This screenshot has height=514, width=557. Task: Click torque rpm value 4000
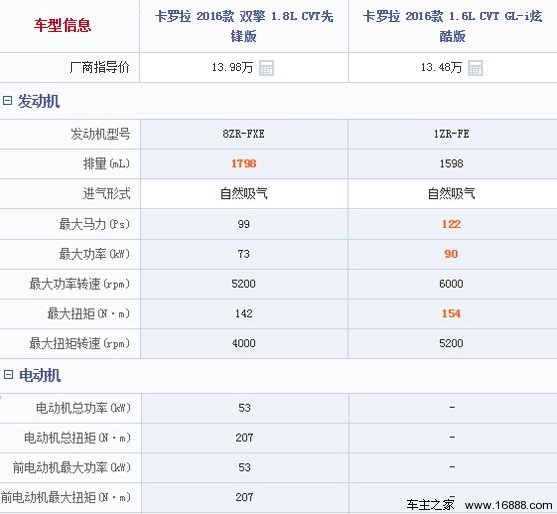(244, 343)
